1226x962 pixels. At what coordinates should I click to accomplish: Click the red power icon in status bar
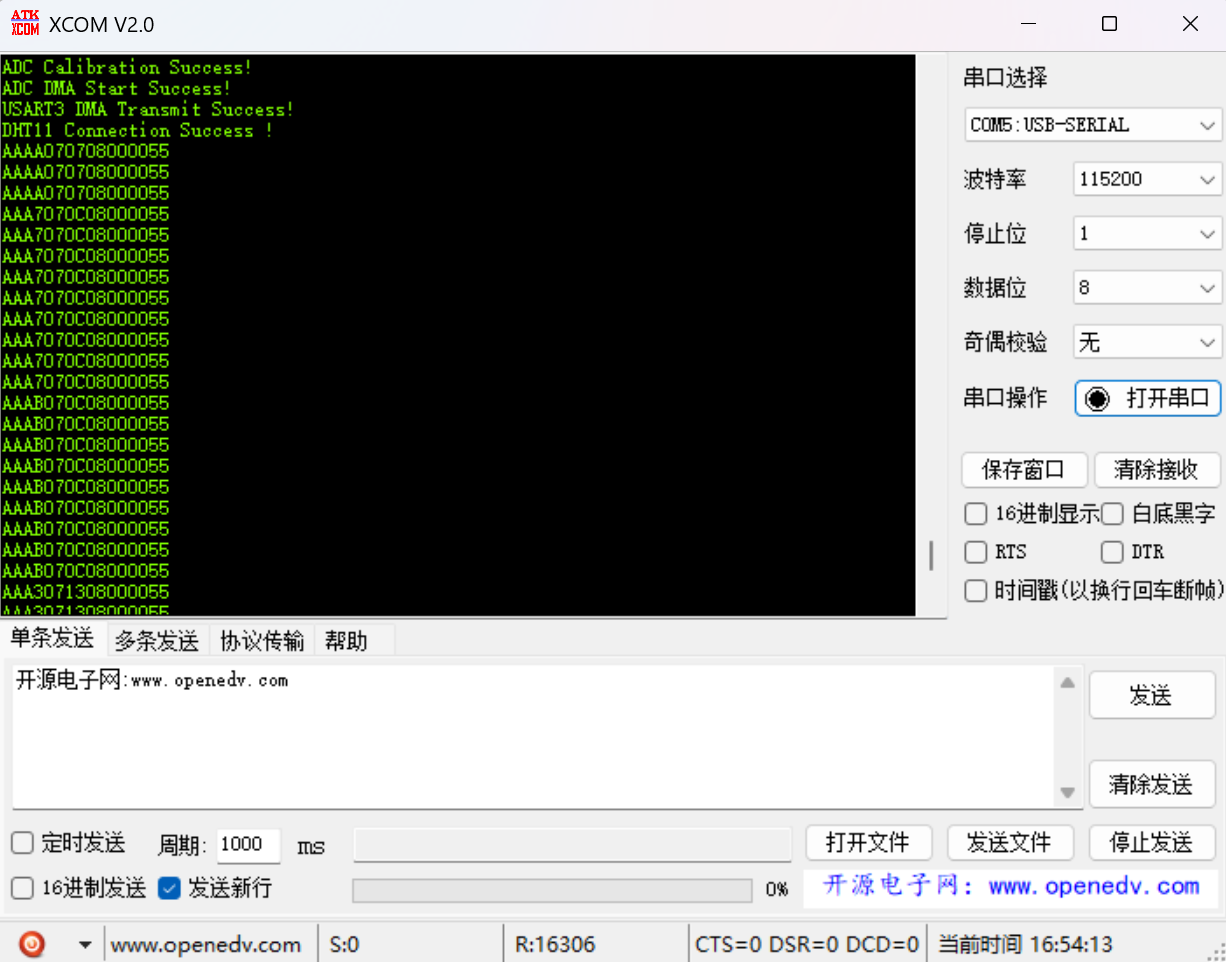pos(31,943)
